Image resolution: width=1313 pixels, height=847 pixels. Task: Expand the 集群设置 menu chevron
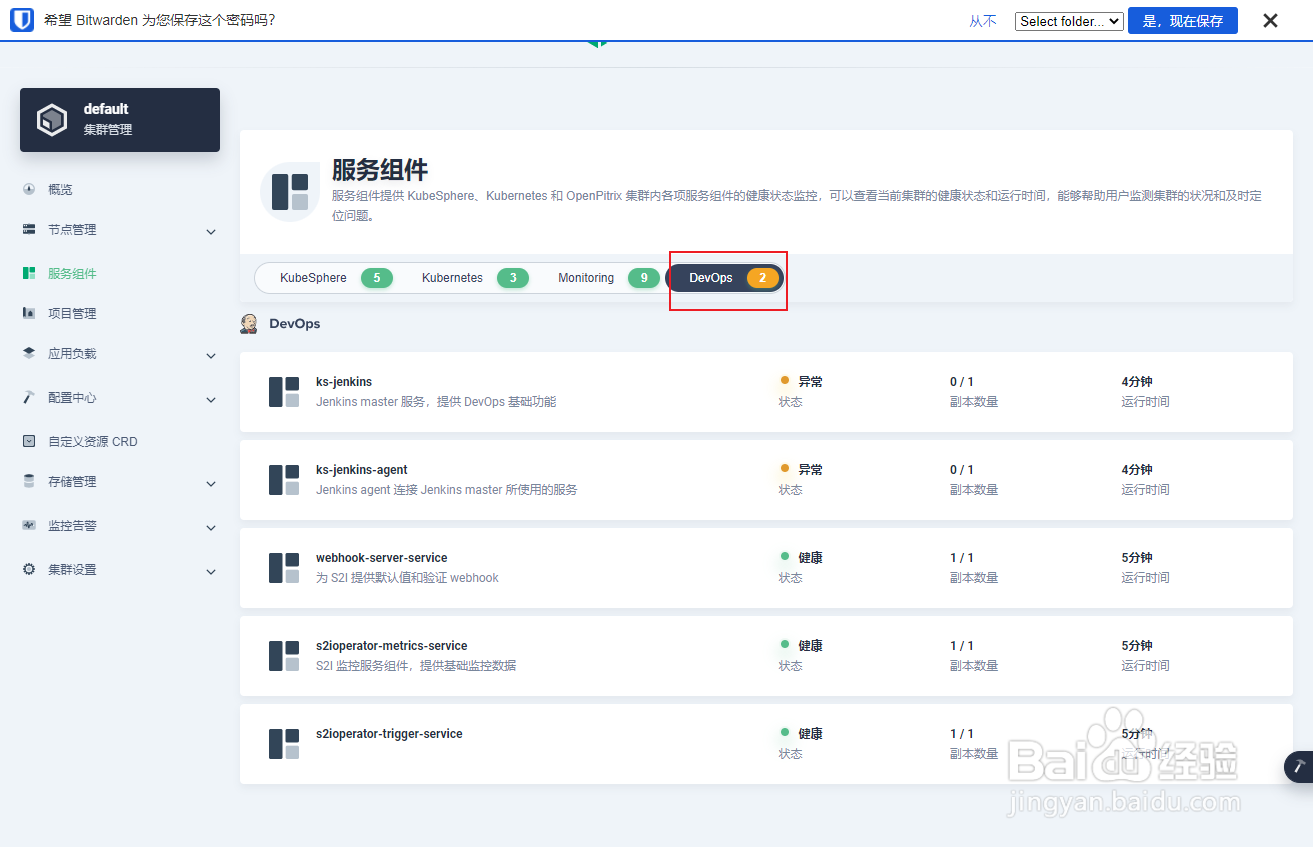211,572
